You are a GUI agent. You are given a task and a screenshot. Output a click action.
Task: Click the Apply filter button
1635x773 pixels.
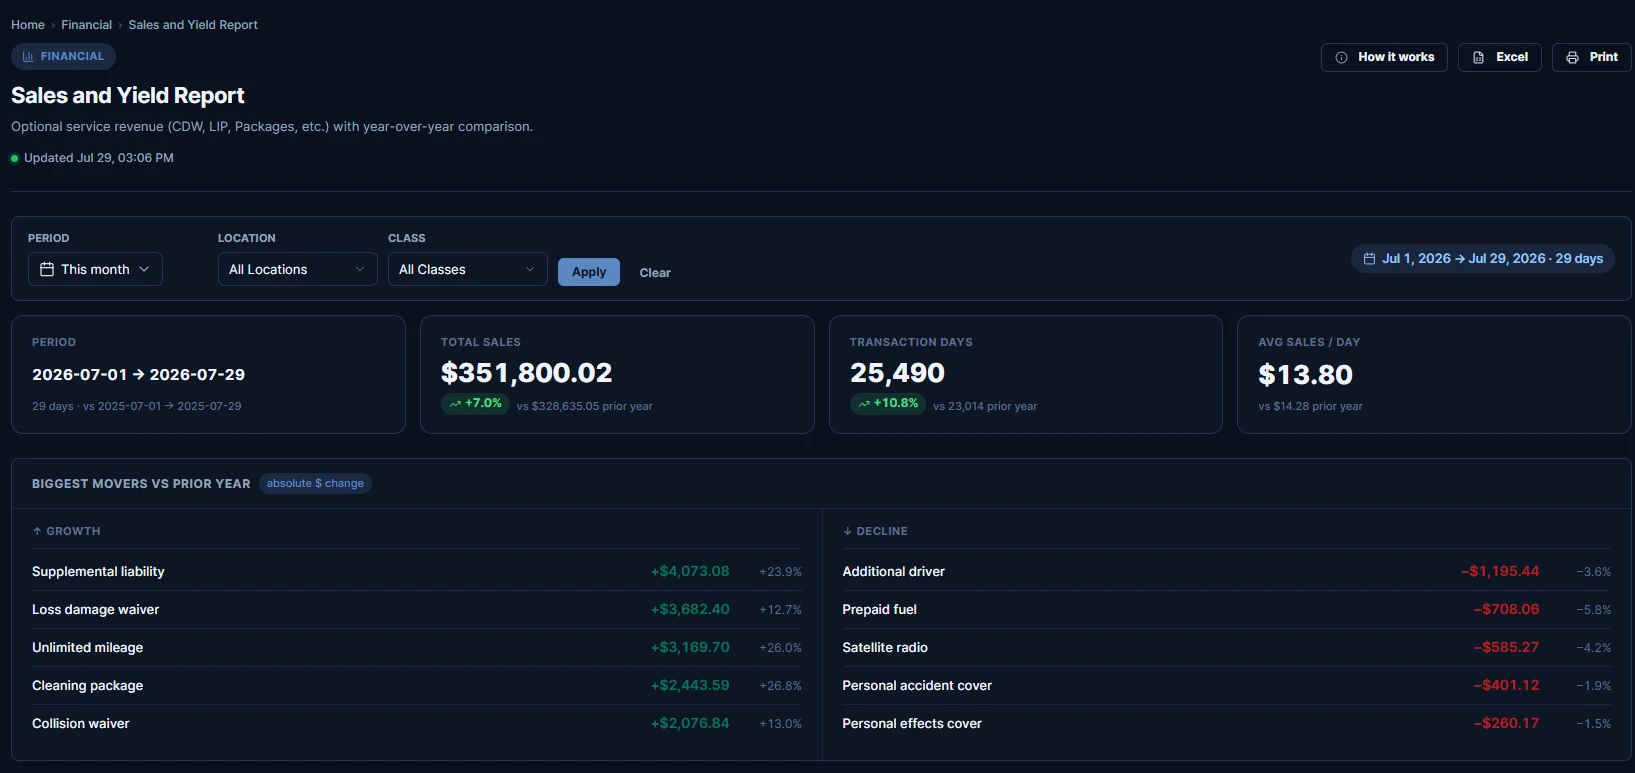click(589, 272)
